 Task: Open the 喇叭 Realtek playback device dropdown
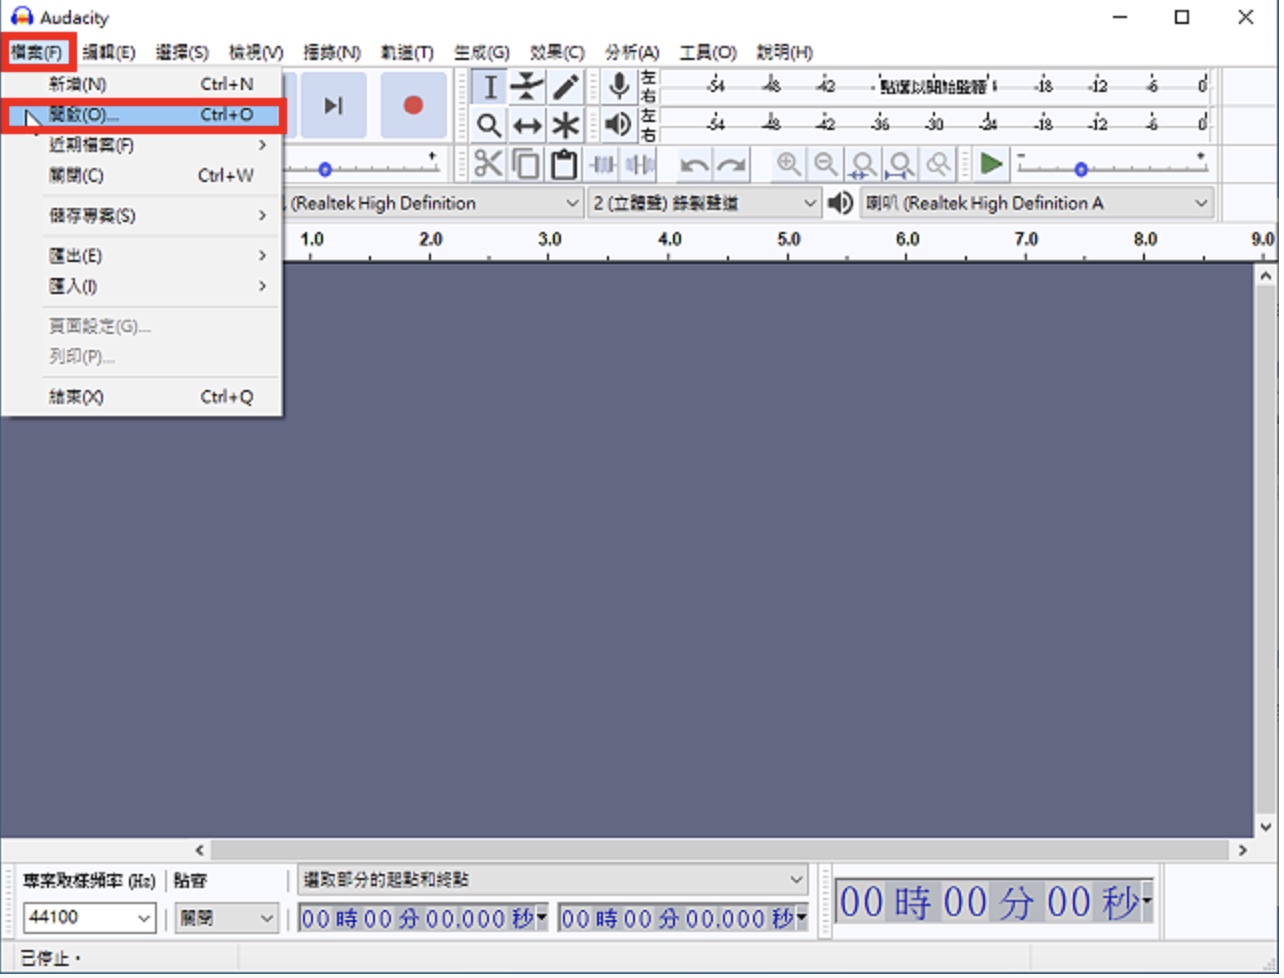tap(1037, 203)
